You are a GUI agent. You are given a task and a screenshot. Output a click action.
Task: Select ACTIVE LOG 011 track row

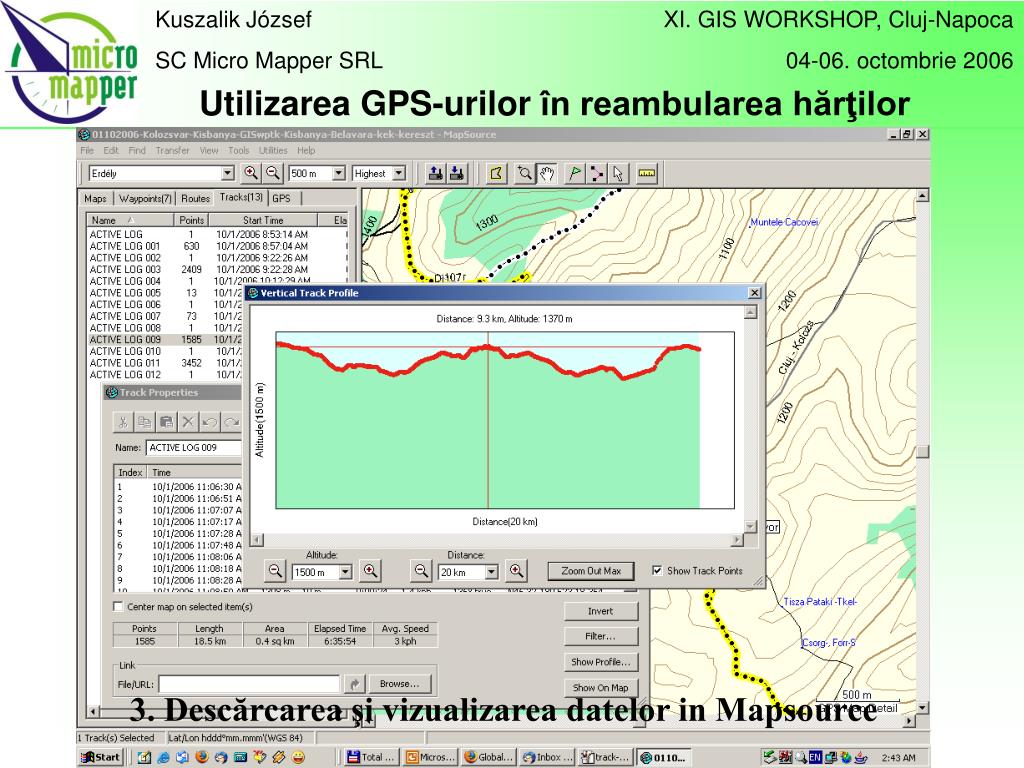pyautogui.click(x=165, y=362)
